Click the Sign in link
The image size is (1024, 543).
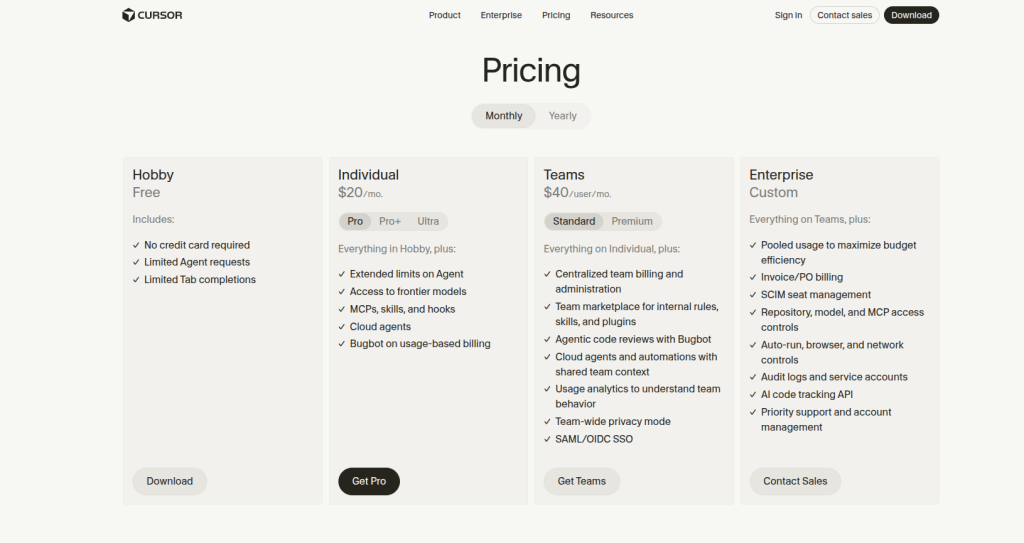788,15
